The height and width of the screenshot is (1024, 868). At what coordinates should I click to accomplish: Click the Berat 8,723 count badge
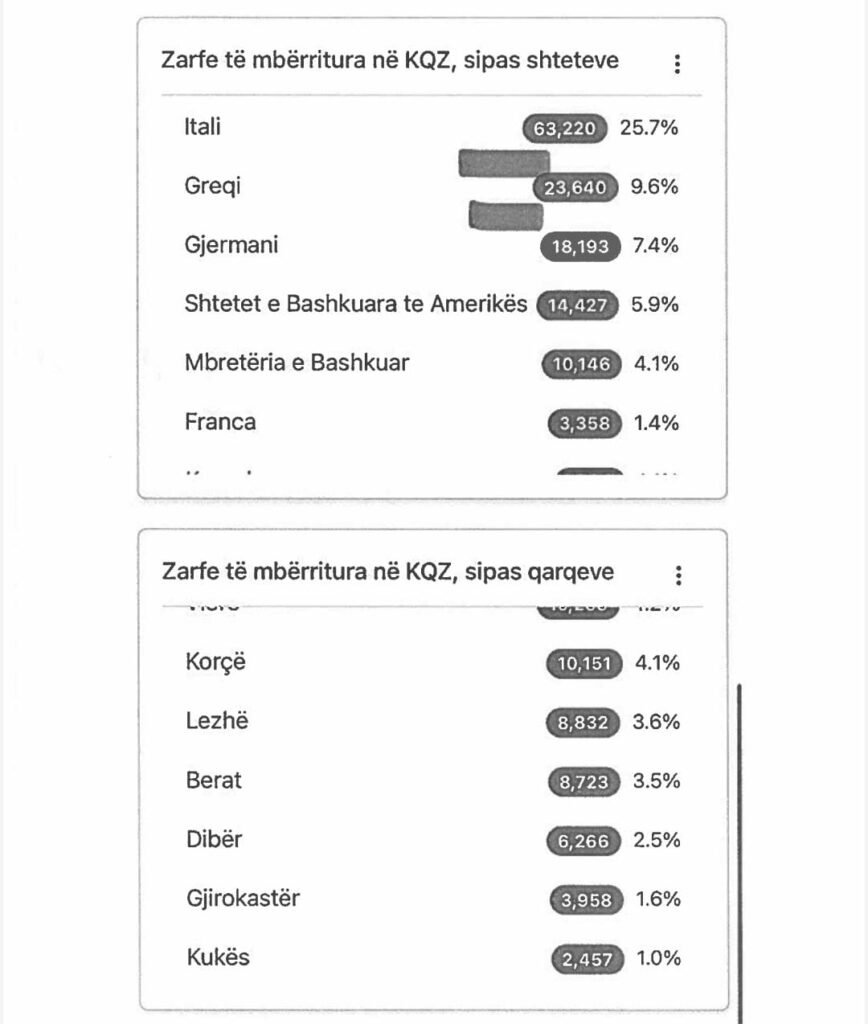[x=584, y=781]
